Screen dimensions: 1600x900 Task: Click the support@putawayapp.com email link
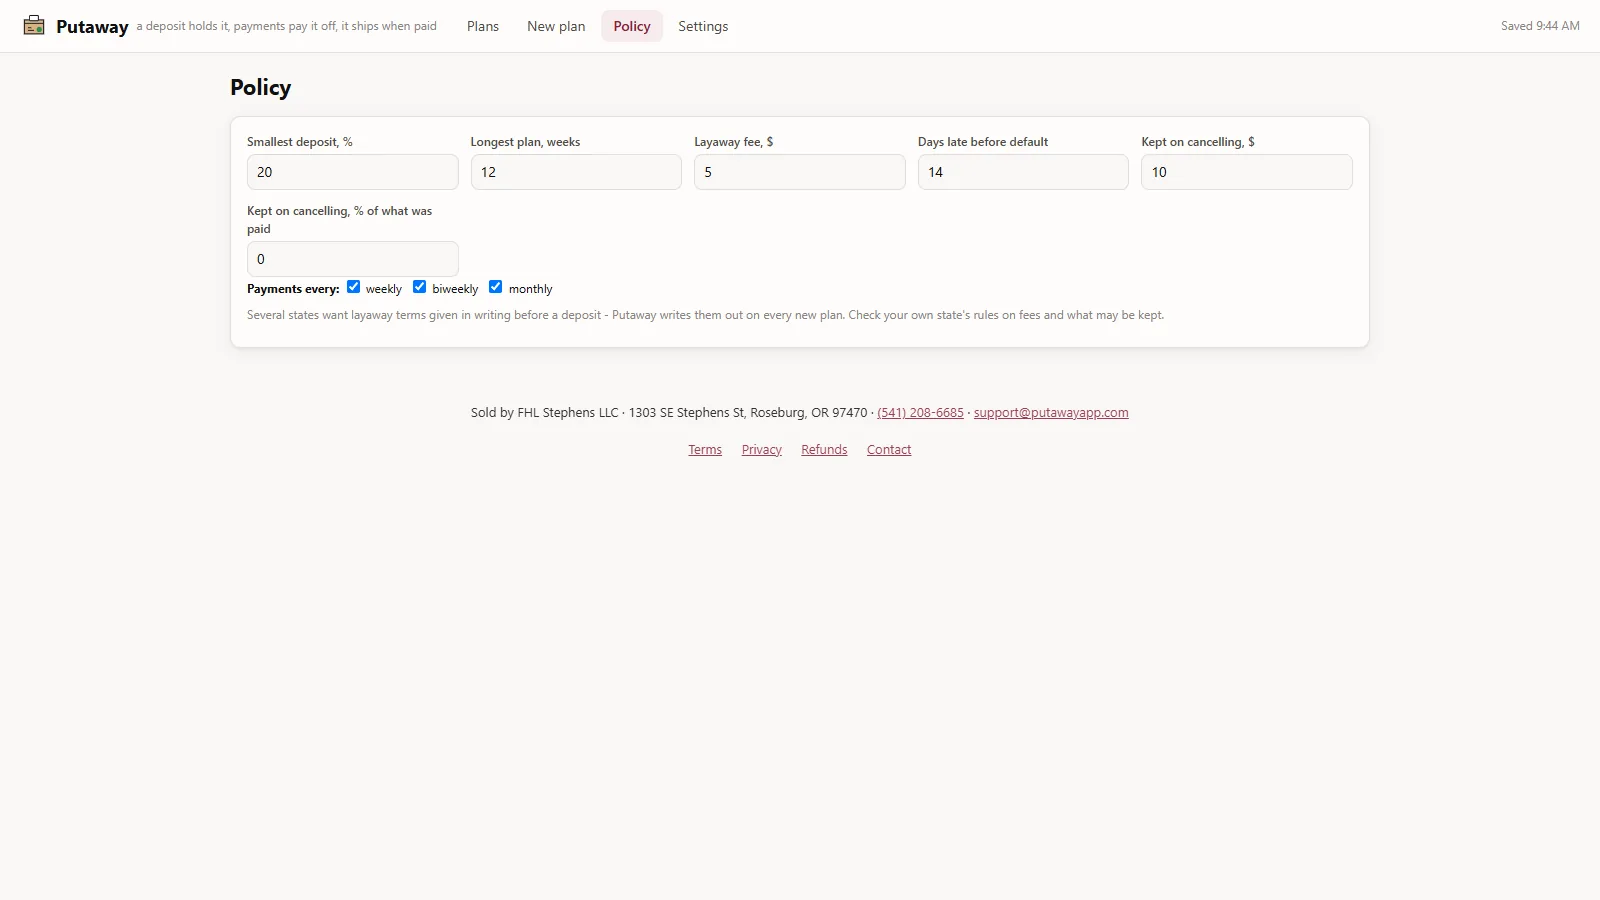tap(1051, 413)
